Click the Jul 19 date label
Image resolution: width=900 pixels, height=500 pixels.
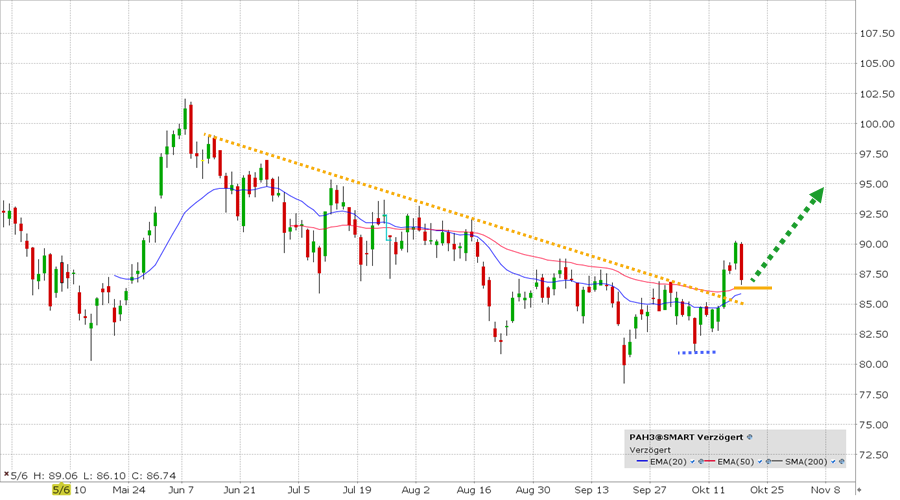pyautogui.click(x=357, y=490)
